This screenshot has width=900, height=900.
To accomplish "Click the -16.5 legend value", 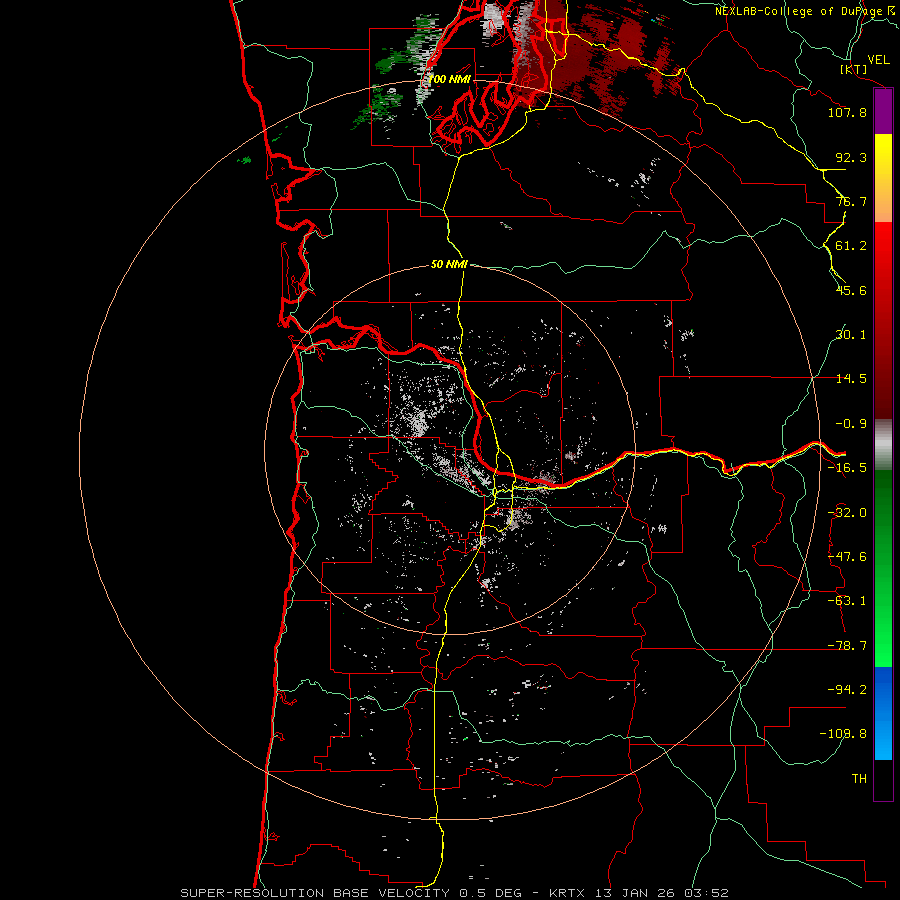I will pyautogui.click(x=847, y=468).
